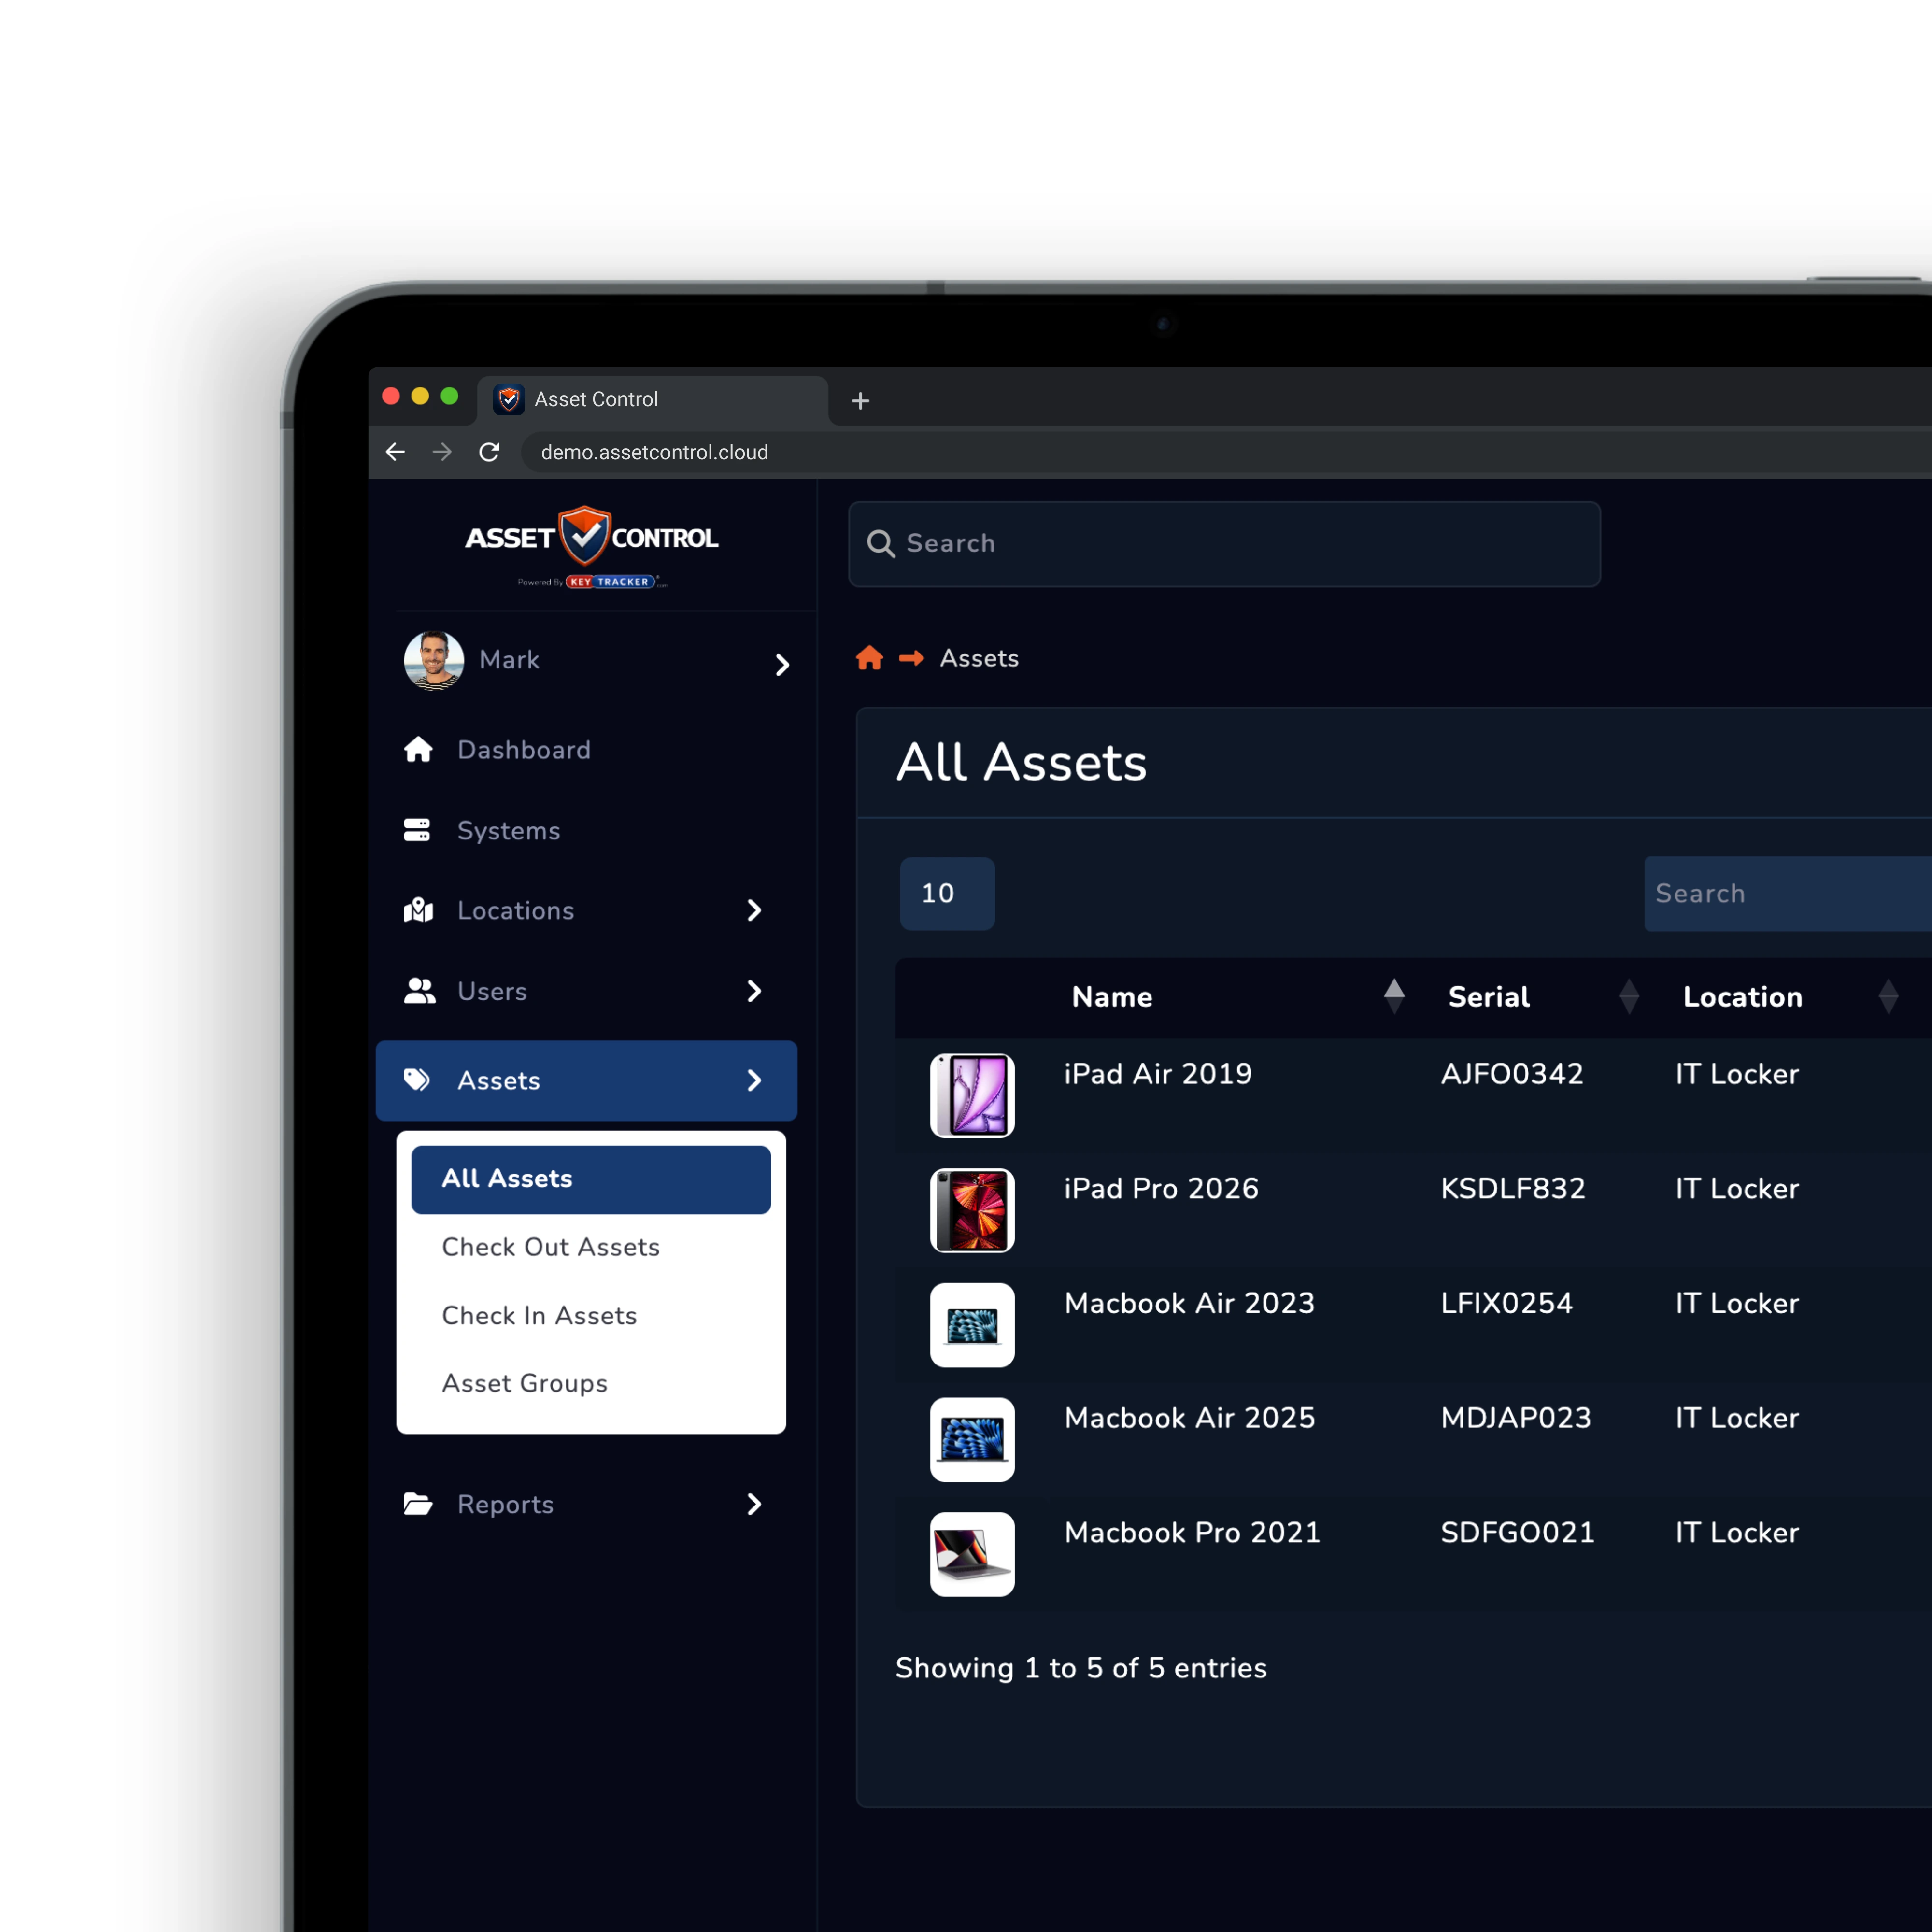Click the Locations menu label
This screenshot has width=1932, height=1932.
pyautogui.click(x=516, y=910)
